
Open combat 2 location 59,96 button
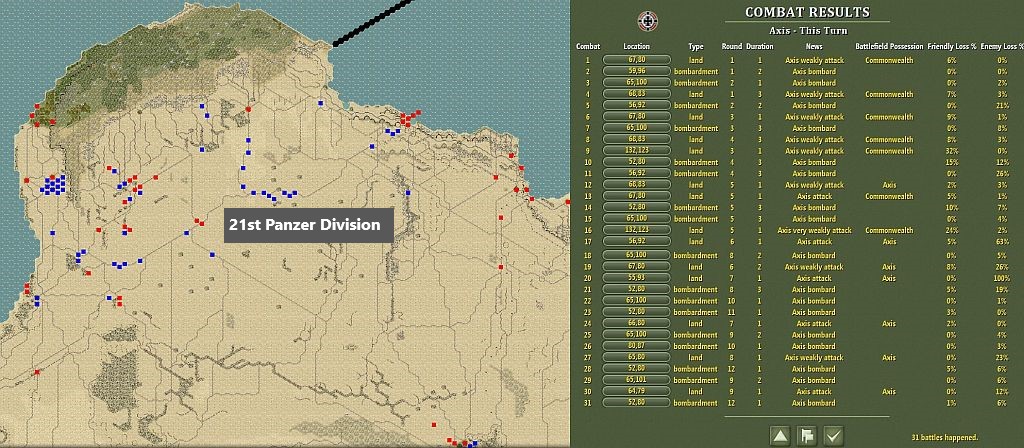(636, 71)
